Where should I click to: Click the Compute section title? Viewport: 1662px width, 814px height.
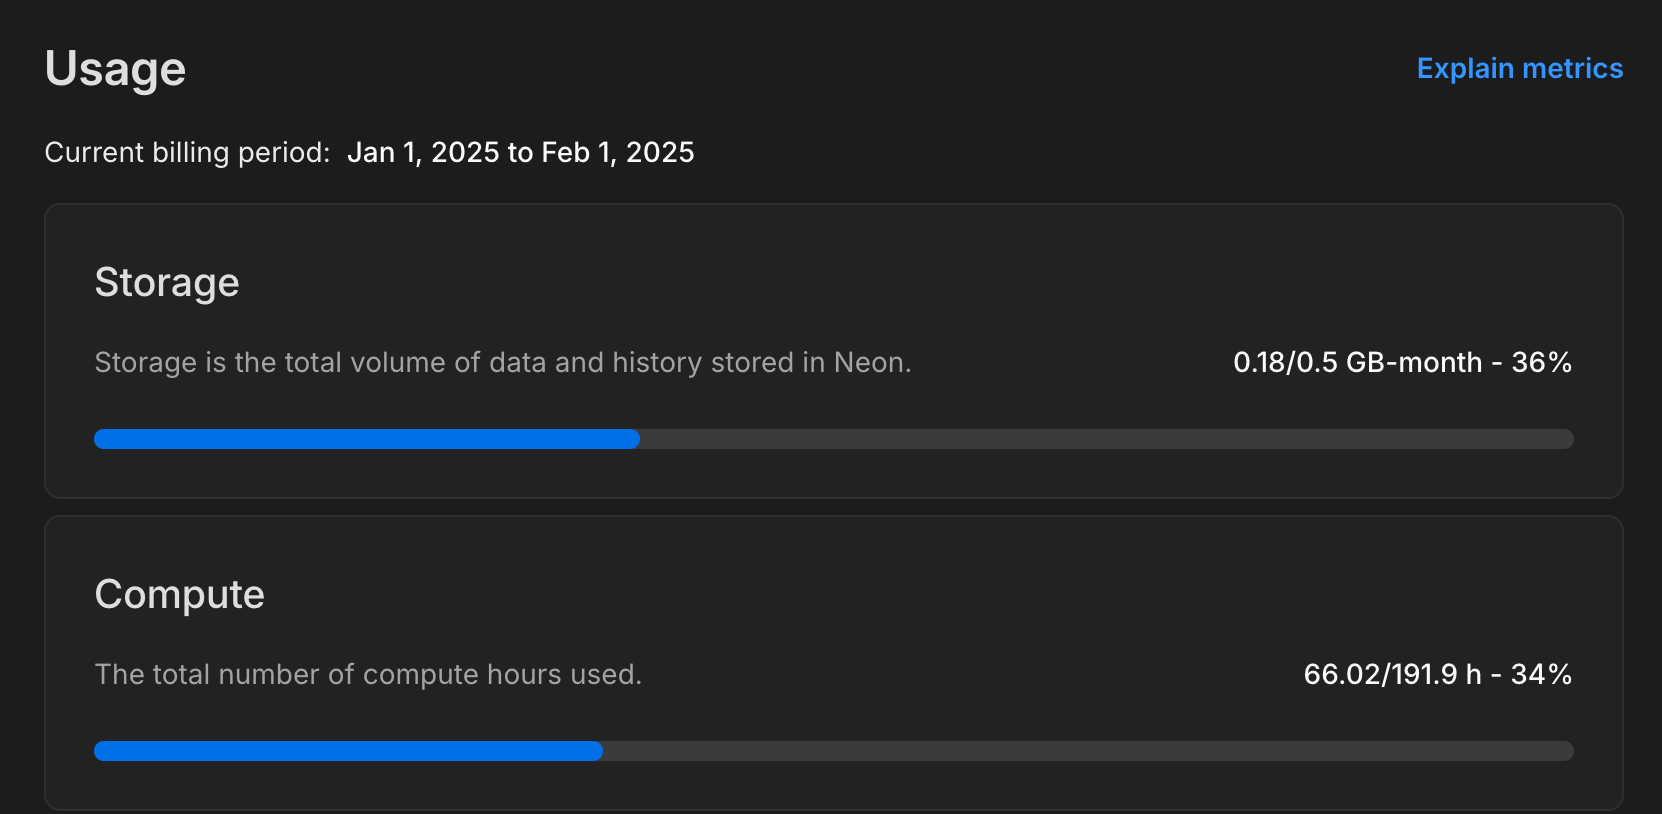pos(180,595)
